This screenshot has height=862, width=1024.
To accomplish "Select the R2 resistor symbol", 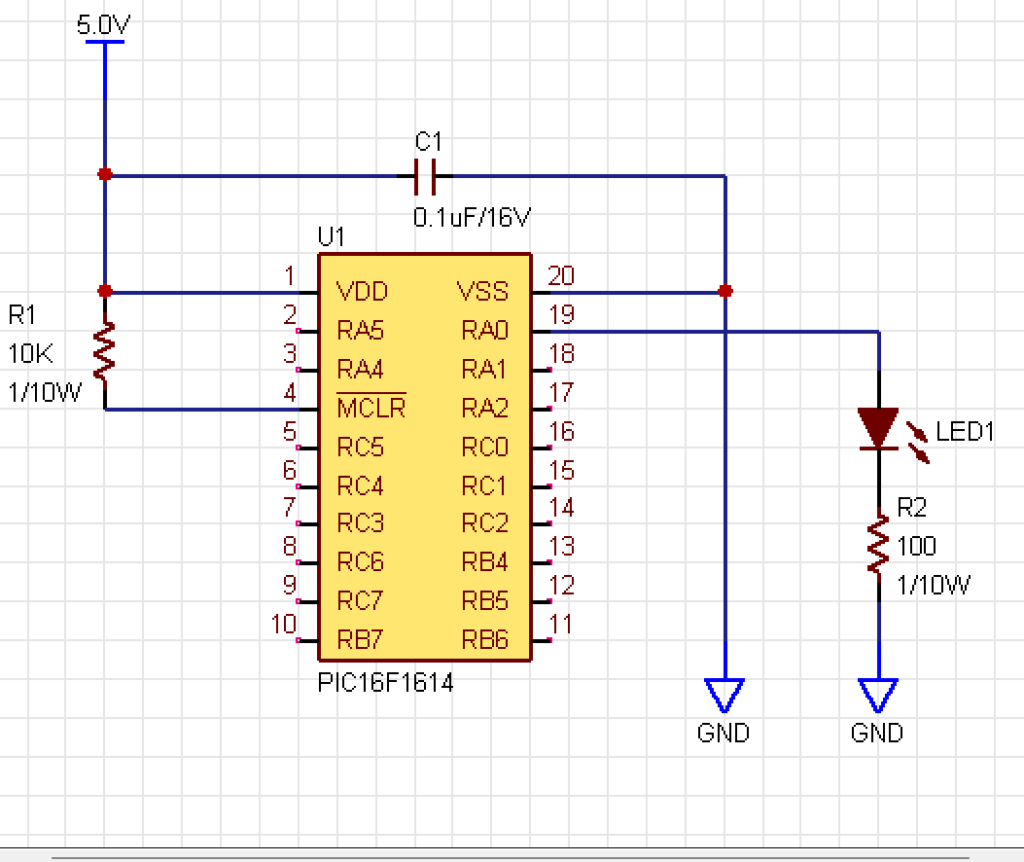I will pos(879,545).
